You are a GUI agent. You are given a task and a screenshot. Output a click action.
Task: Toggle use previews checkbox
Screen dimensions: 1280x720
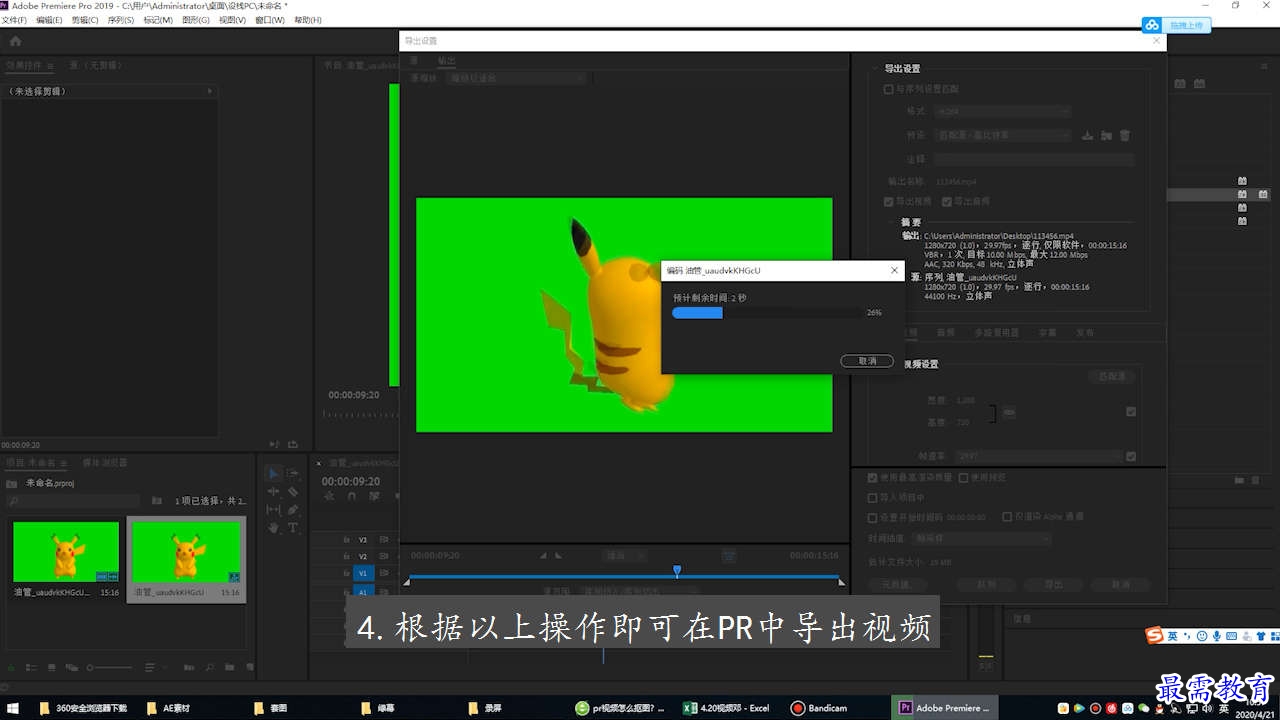tap(964, 478)
